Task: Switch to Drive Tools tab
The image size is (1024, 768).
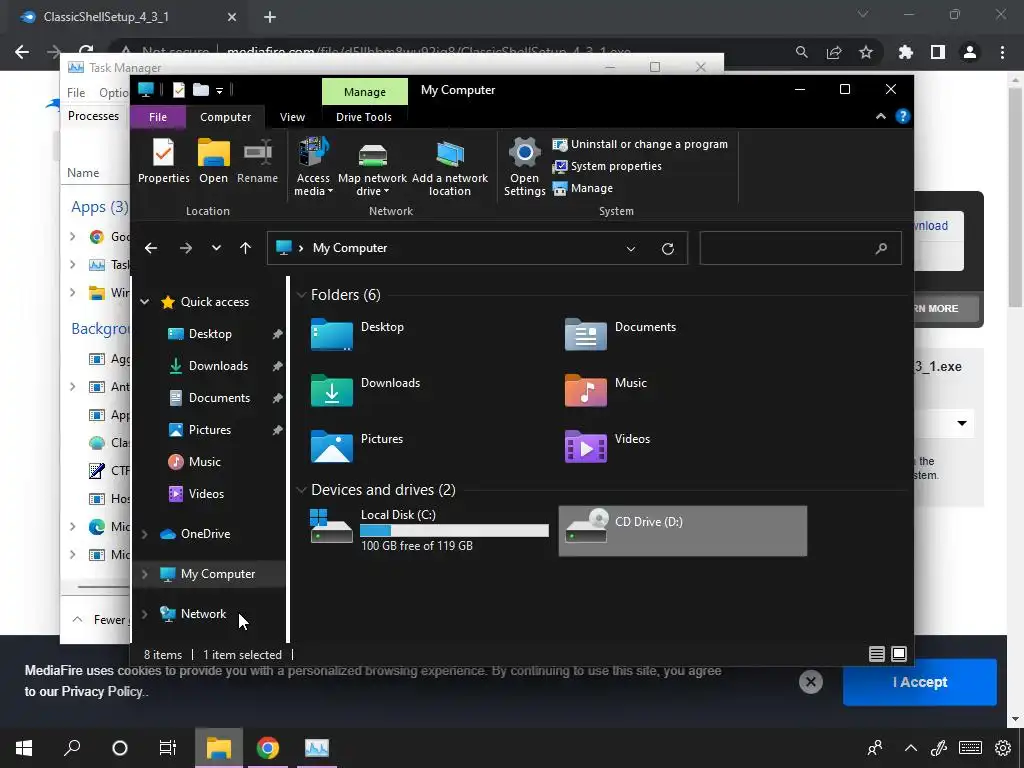Action: (364, 117)
